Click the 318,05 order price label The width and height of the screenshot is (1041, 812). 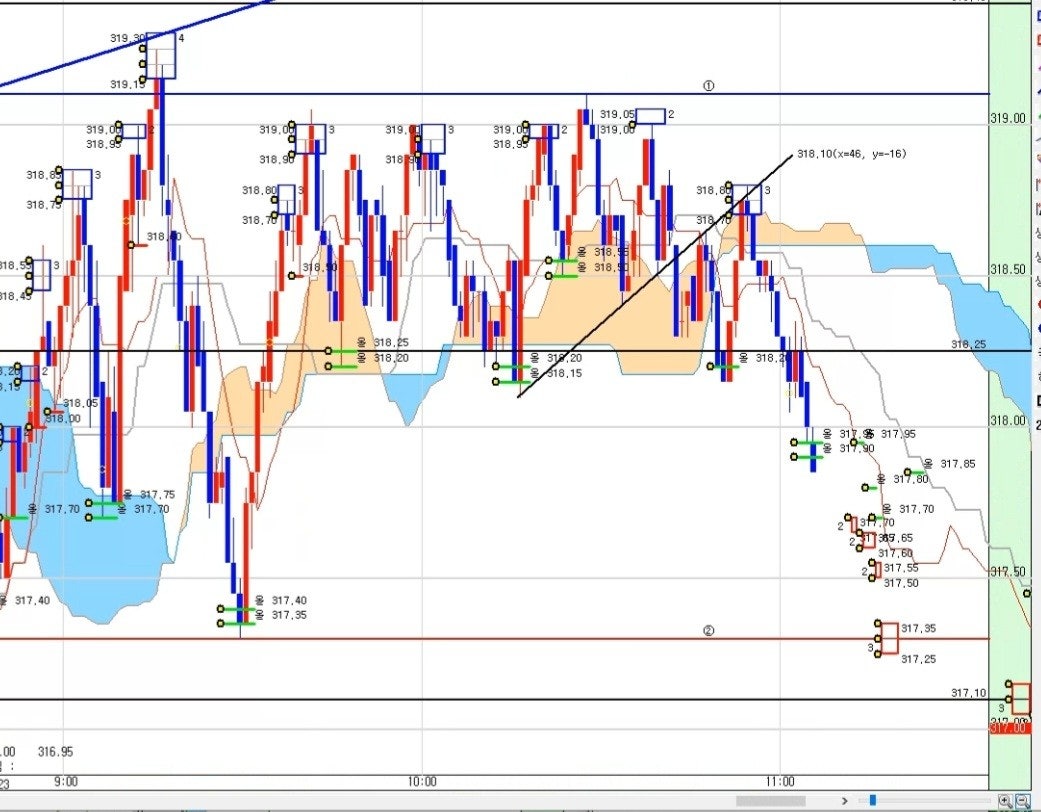point(80,403)
